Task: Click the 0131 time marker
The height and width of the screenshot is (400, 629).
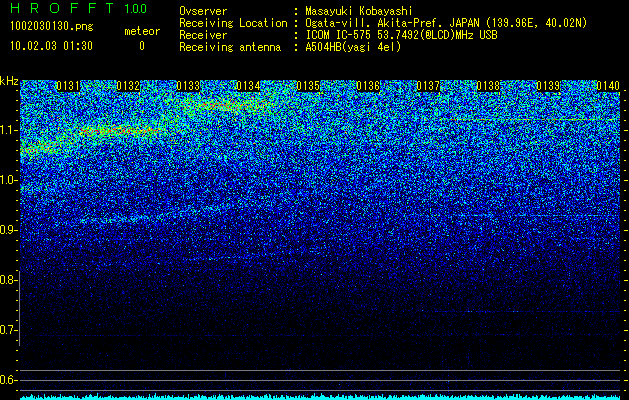Action: [68, 86]
